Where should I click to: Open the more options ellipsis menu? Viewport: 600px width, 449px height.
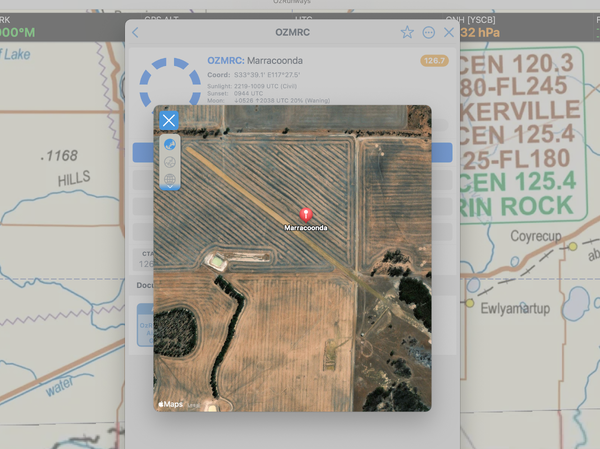[x=429, y=32]
